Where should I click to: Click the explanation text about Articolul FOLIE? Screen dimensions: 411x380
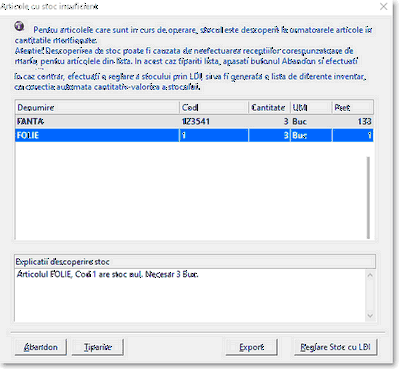click(x=107, y=275)
